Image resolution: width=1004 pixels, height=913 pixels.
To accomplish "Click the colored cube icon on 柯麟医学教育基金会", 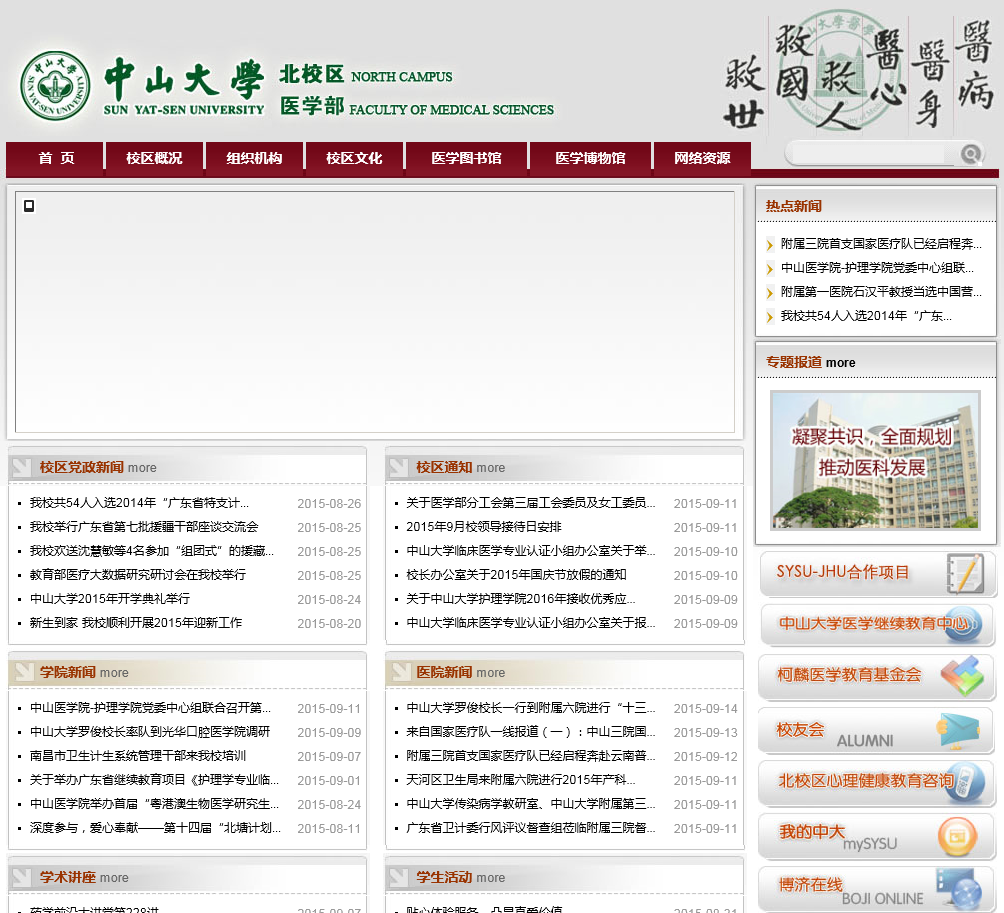I will pyautogui.click(x=962, y=675).
